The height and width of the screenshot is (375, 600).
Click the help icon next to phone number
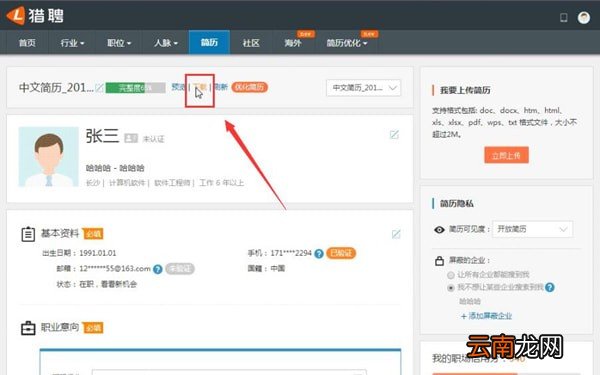[319, 253]
